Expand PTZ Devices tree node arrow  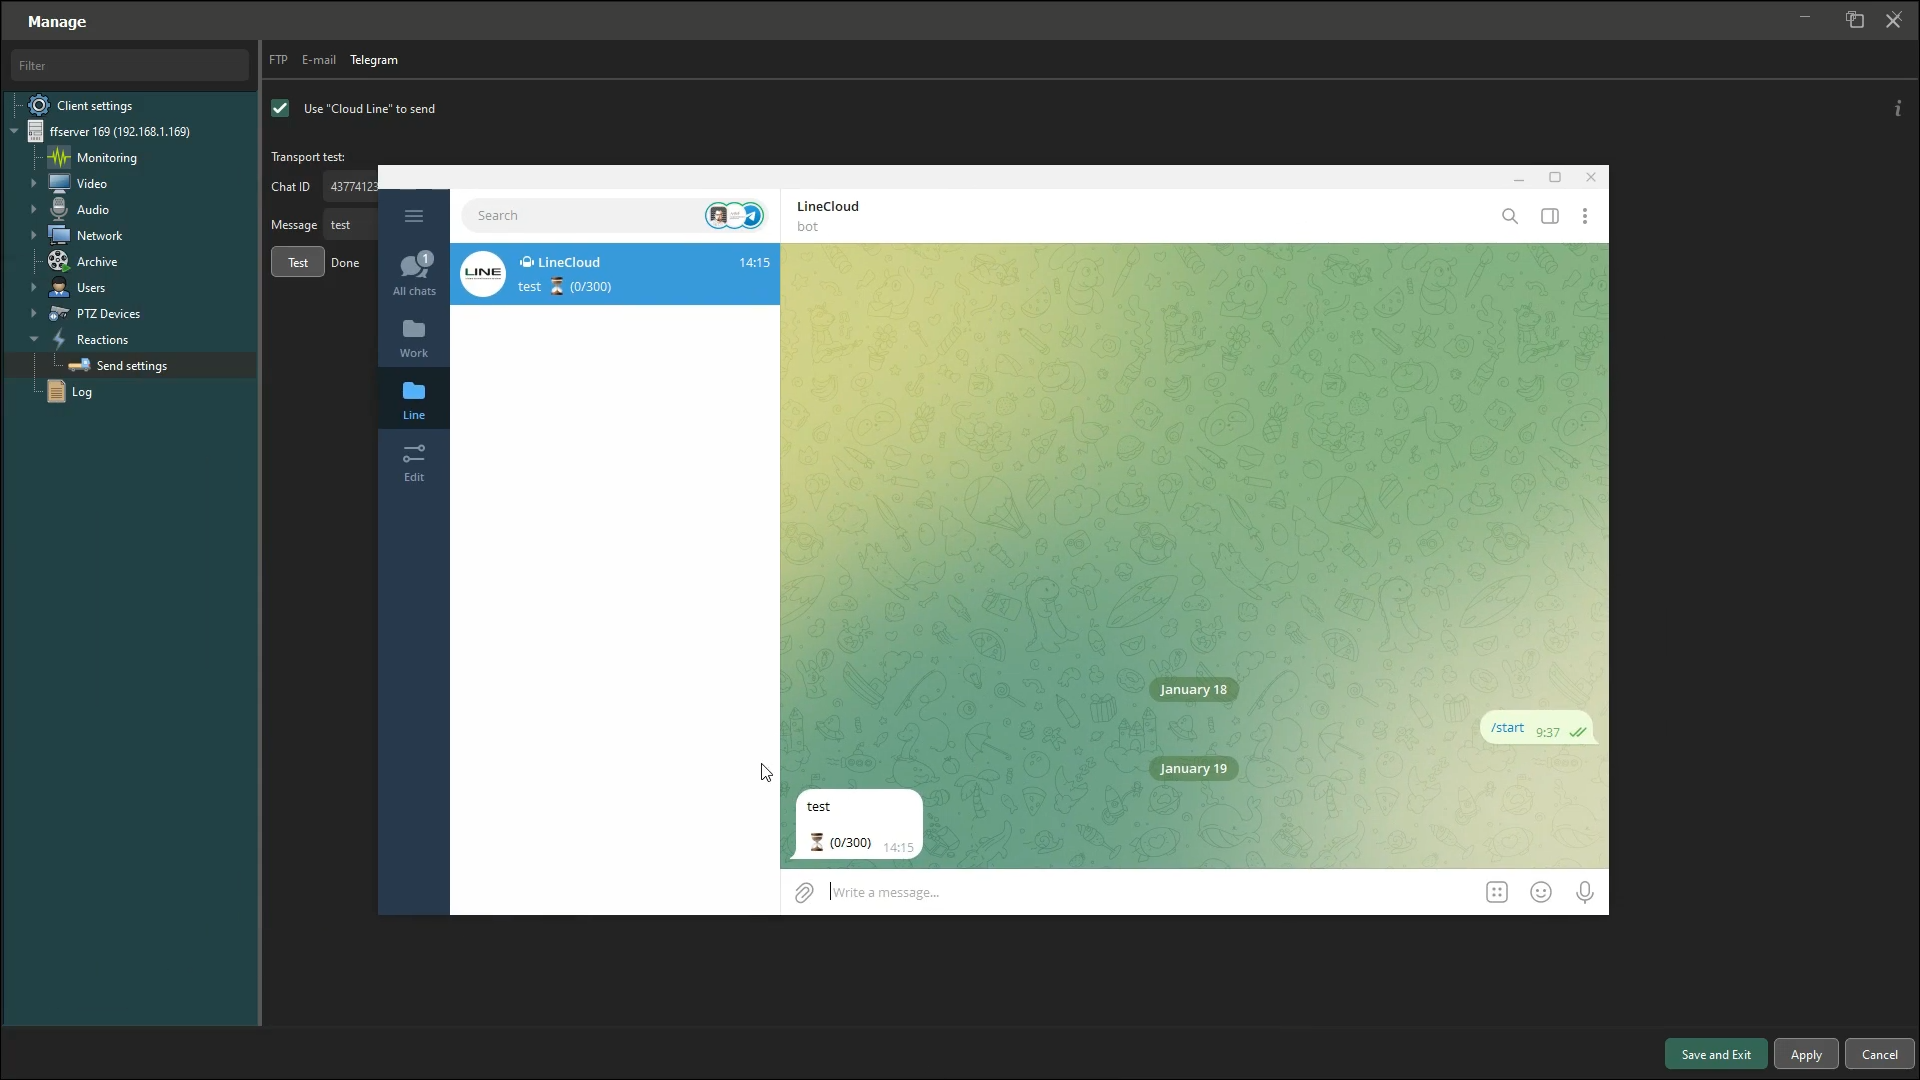34,313
